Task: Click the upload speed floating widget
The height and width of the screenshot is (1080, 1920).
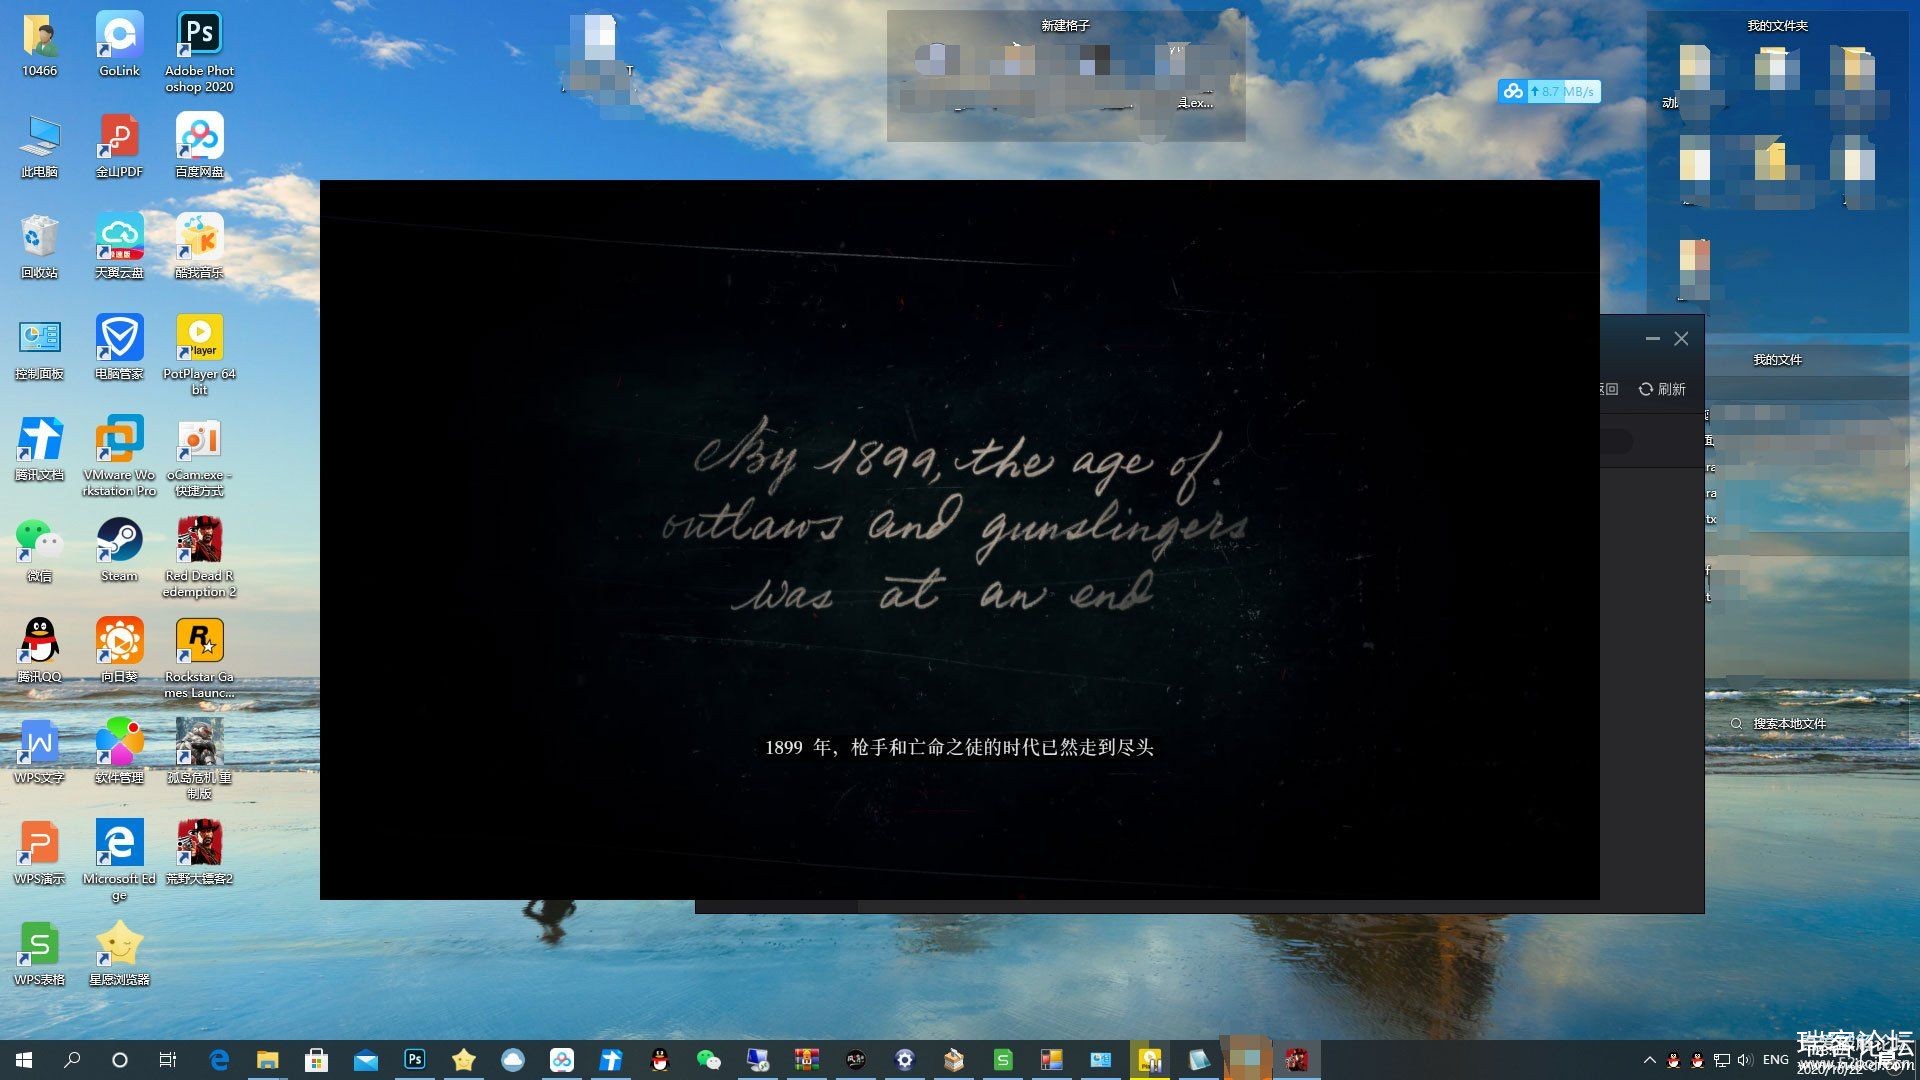Action: click(1549, 91)
